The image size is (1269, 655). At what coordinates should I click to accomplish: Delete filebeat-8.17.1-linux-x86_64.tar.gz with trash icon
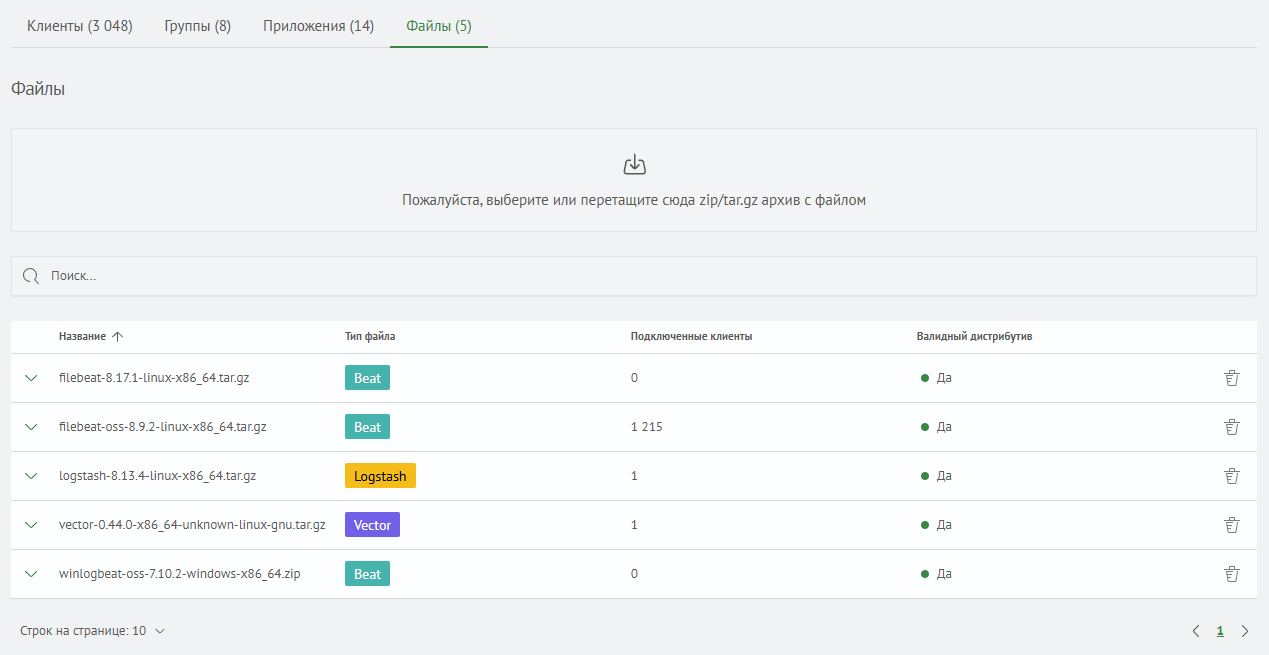tap(1231, 378)
